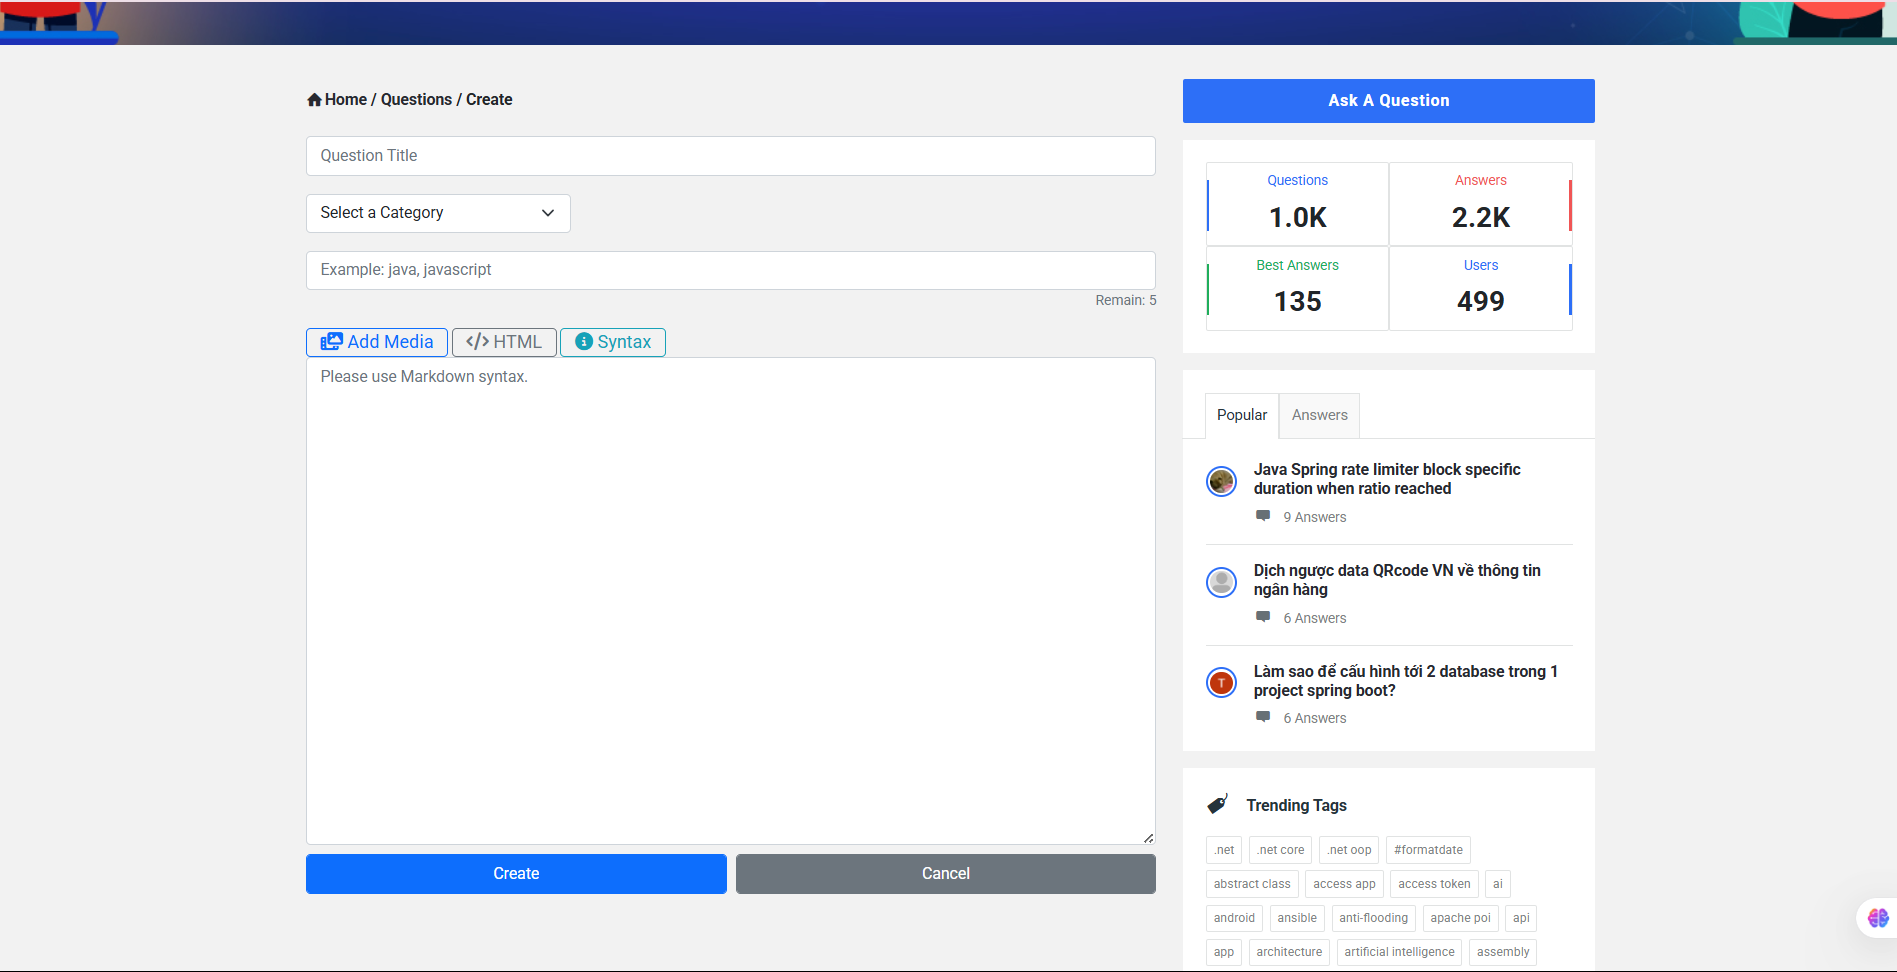Viewport: 1897px width, 972px height.
Task: Select the abstract class tag
Action: 1252,884
